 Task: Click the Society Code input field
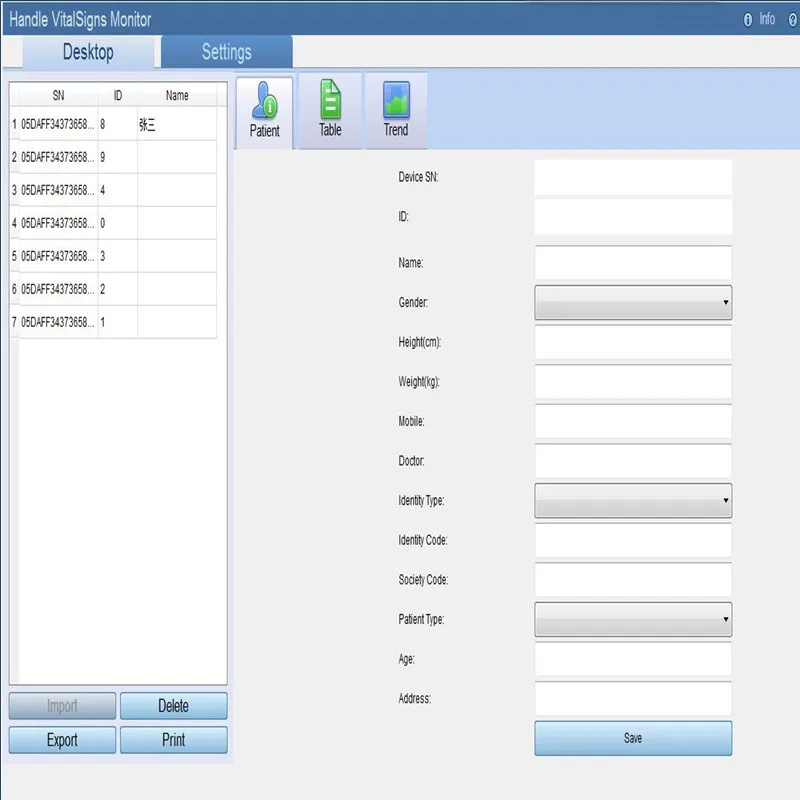pyautogui.click(x=633, y=580)
